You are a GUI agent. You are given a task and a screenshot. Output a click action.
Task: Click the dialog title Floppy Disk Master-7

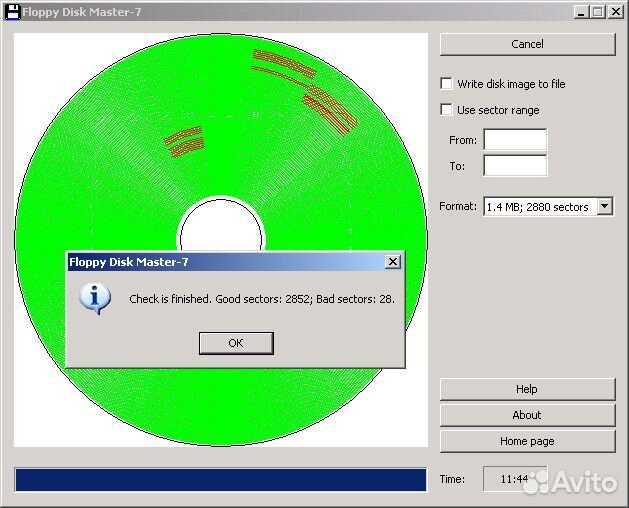pyautogui.click(x=128, y=262)
